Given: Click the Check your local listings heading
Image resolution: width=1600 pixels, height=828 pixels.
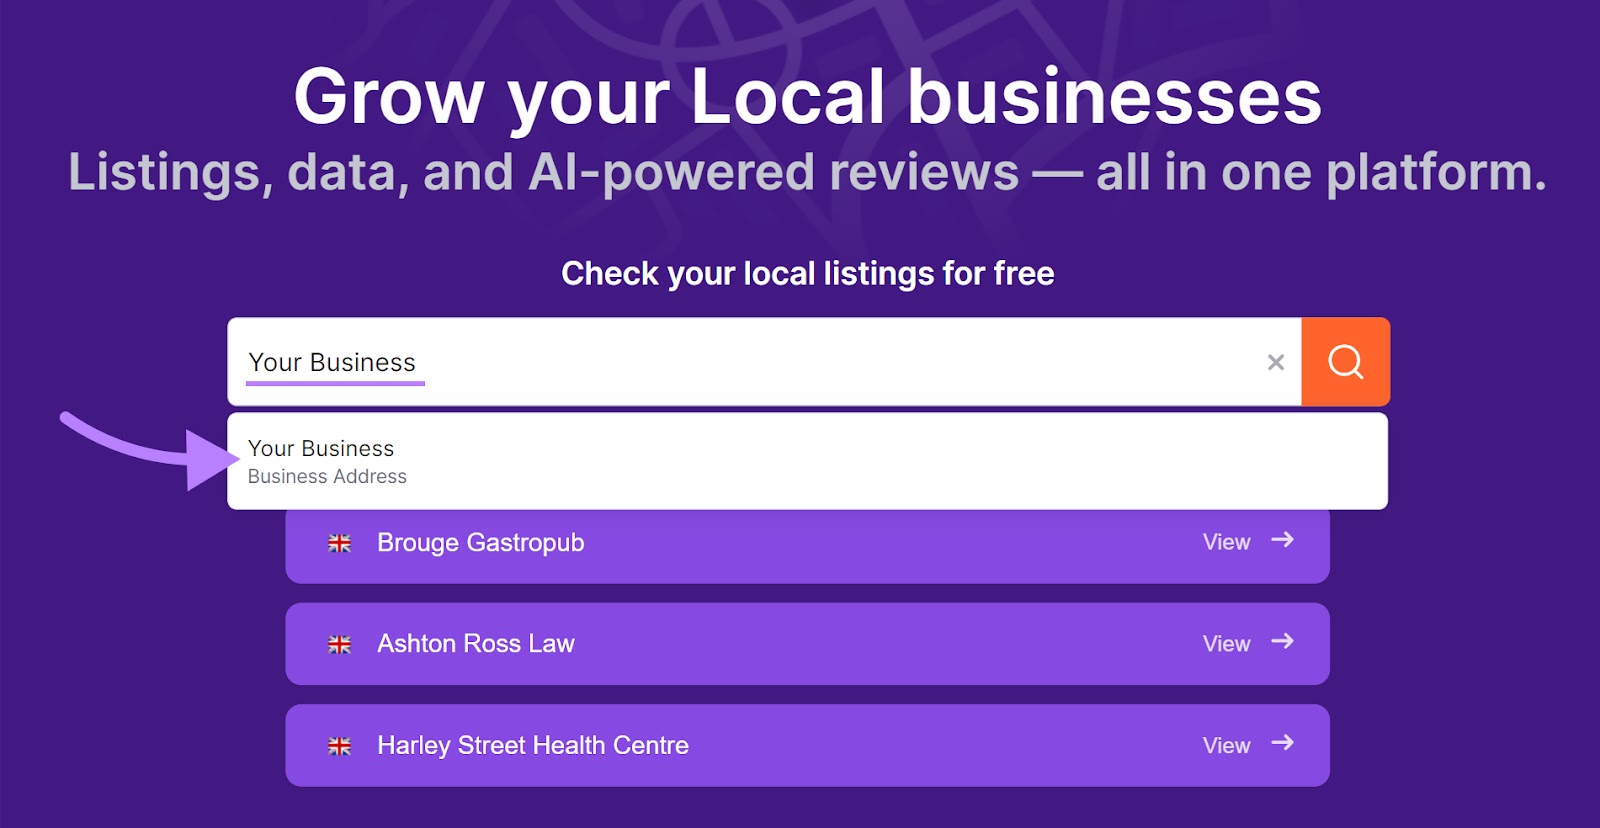Looking at the screenshot, I should 807,272.
